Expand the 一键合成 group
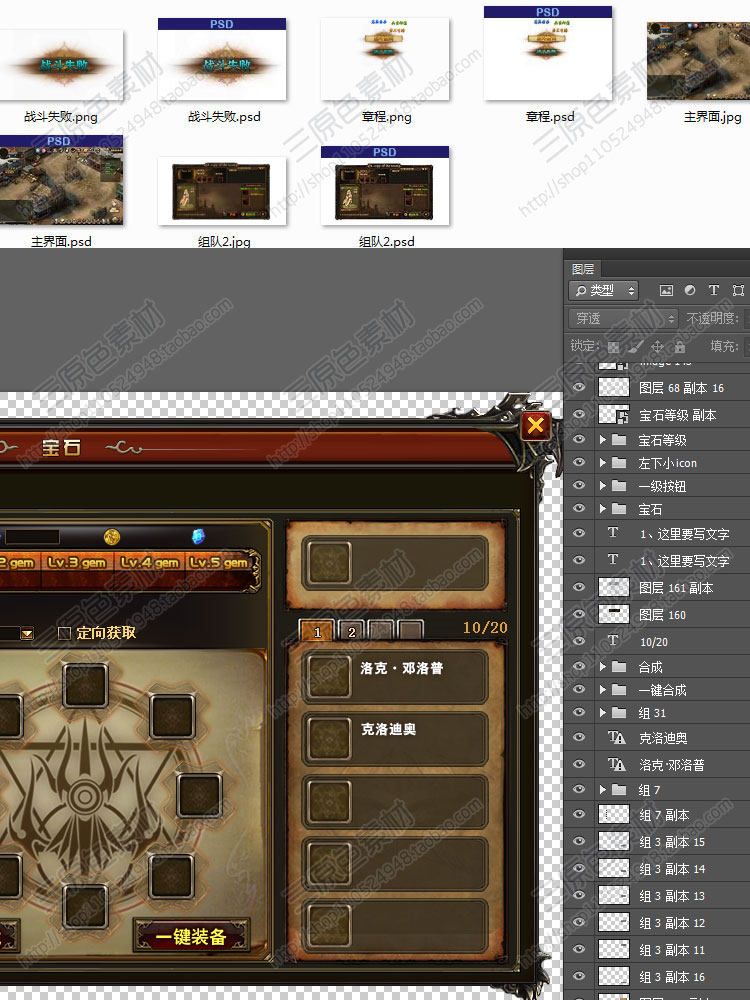Viewport: 750px width, 1000px height. [603, 689]
